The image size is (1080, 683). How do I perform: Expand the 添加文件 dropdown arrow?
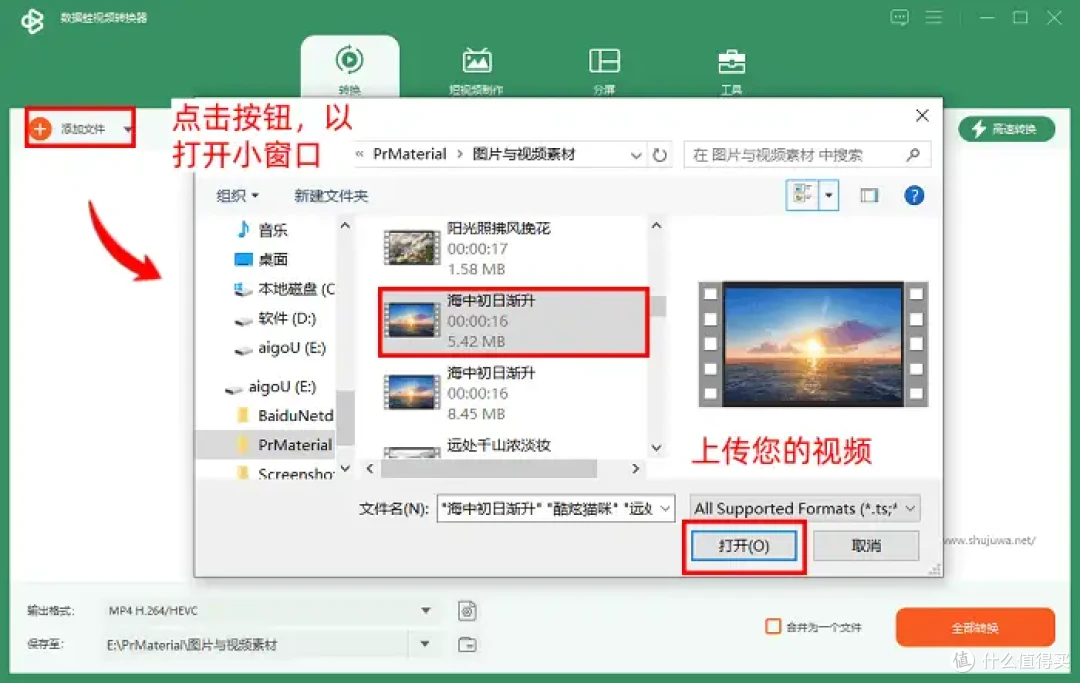(127, 129)
